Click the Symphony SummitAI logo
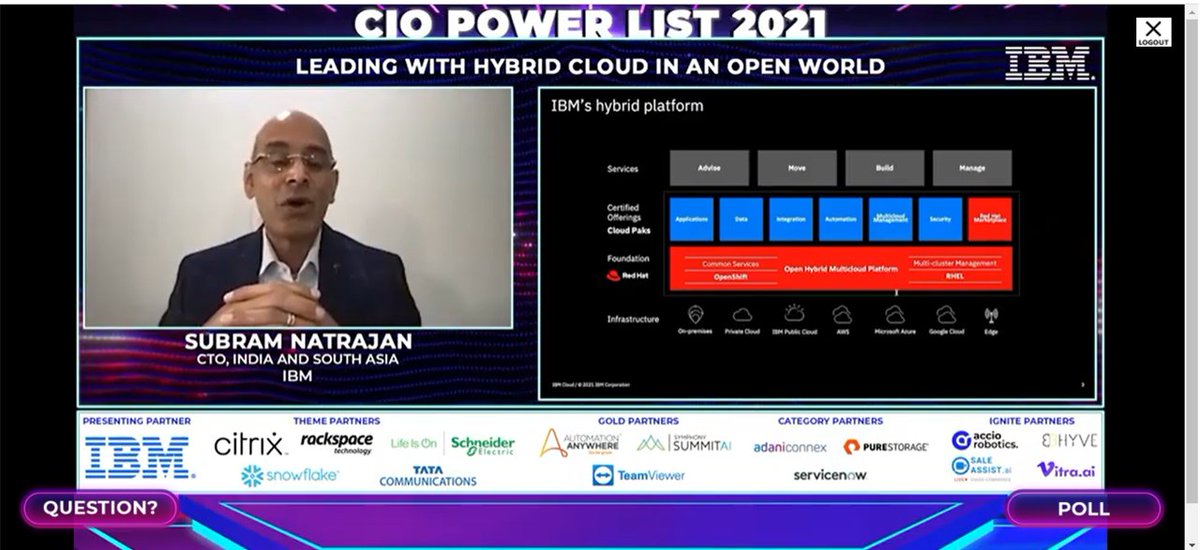 pos(686,442)
